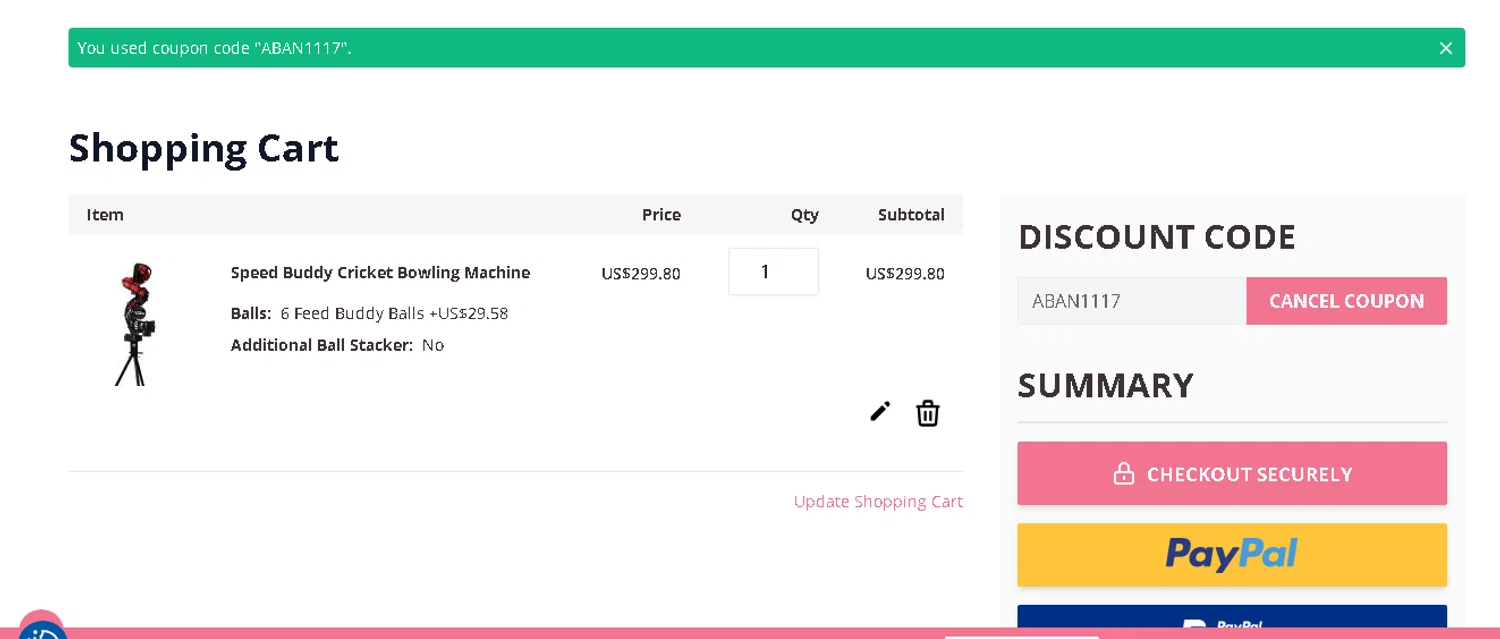Pay with the yellow PayPal button

[x=1232, y=554]
